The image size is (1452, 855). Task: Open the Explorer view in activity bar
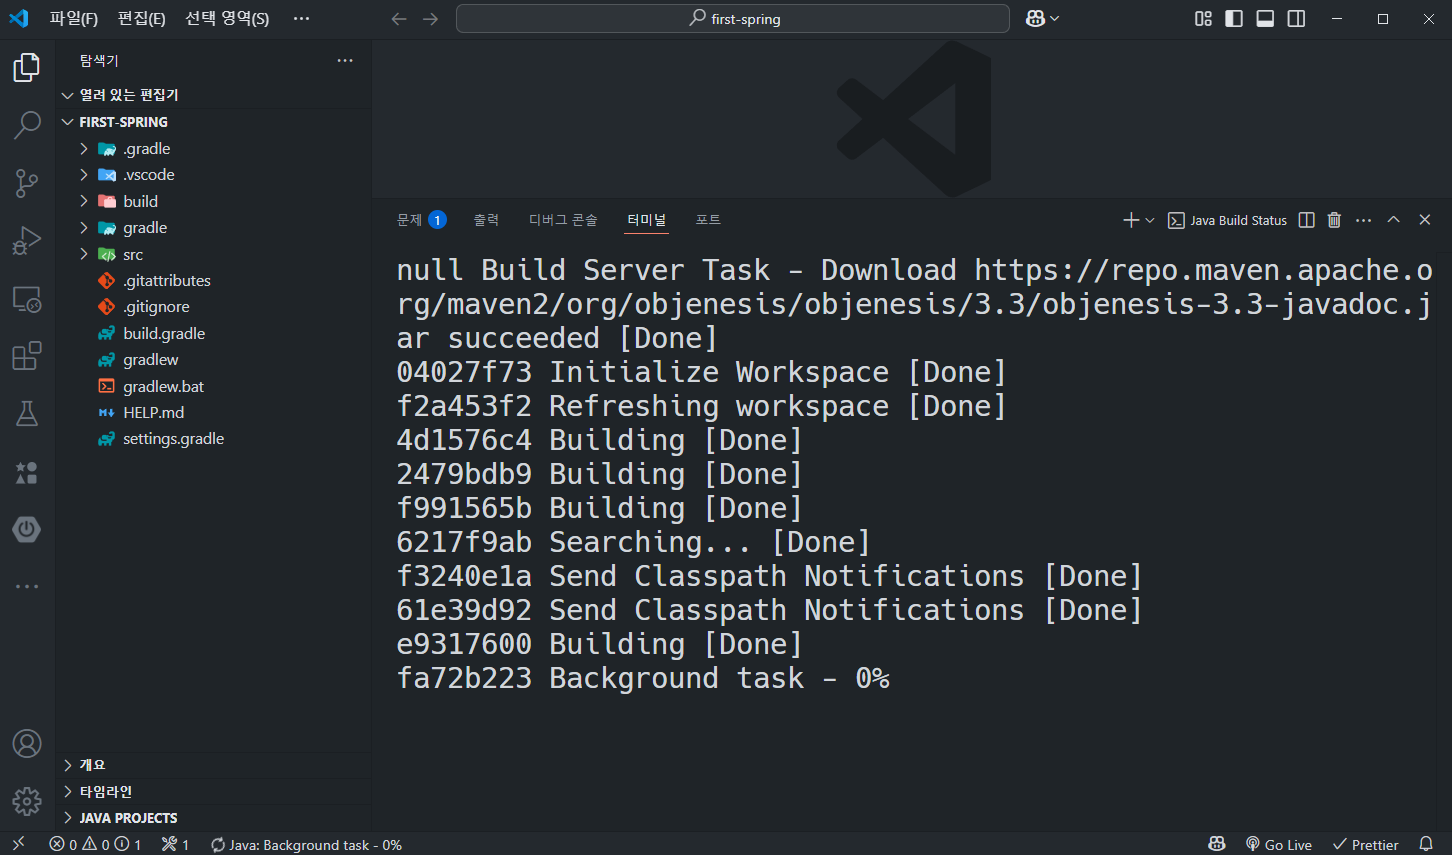tap(27, 68)
